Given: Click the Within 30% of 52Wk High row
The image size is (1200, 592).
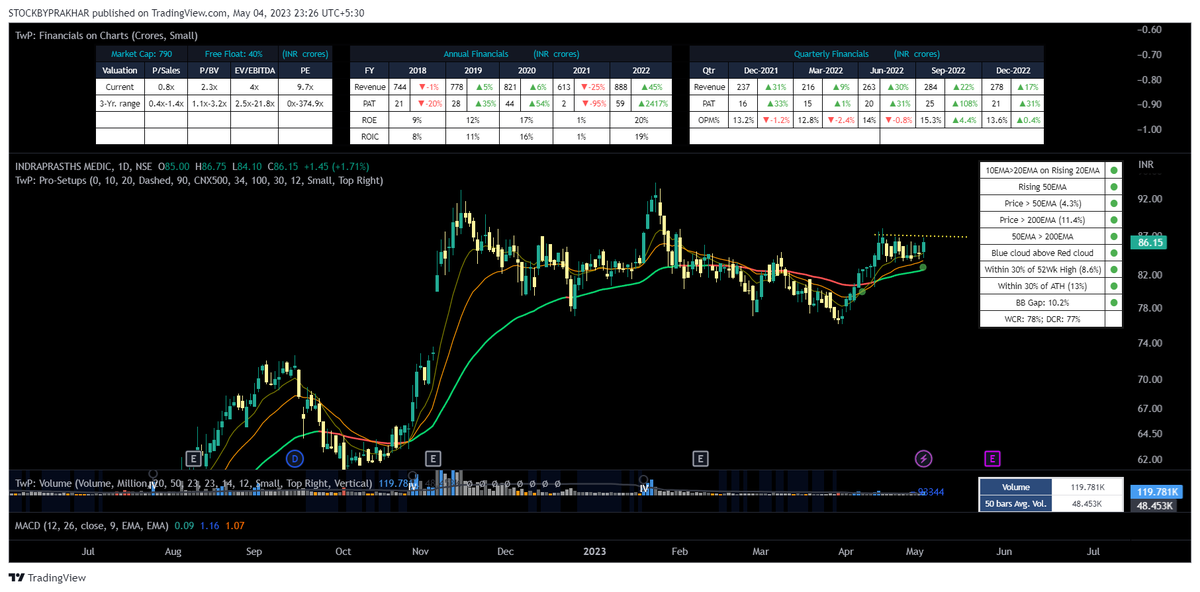Looking at the screenshot, I should (x=1042, y=269).
